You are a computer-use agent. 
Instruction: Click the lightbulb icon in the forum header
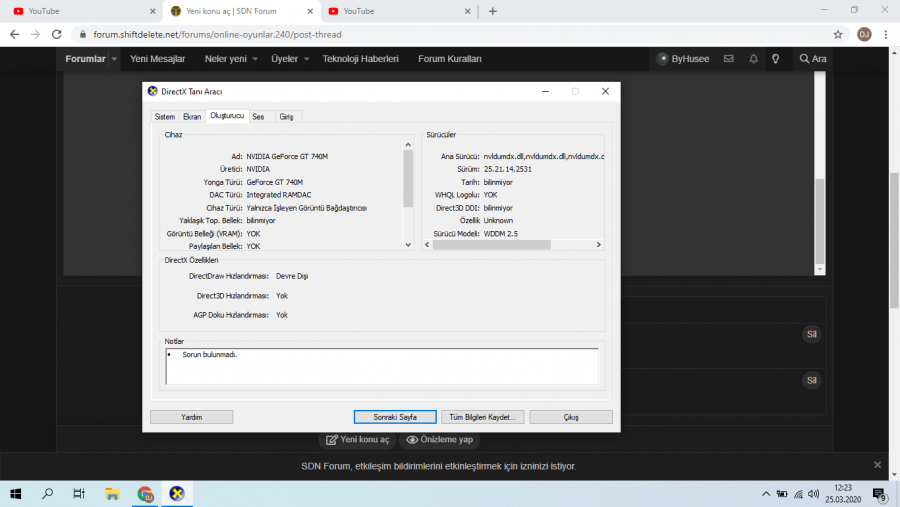[x=775, y=59]
